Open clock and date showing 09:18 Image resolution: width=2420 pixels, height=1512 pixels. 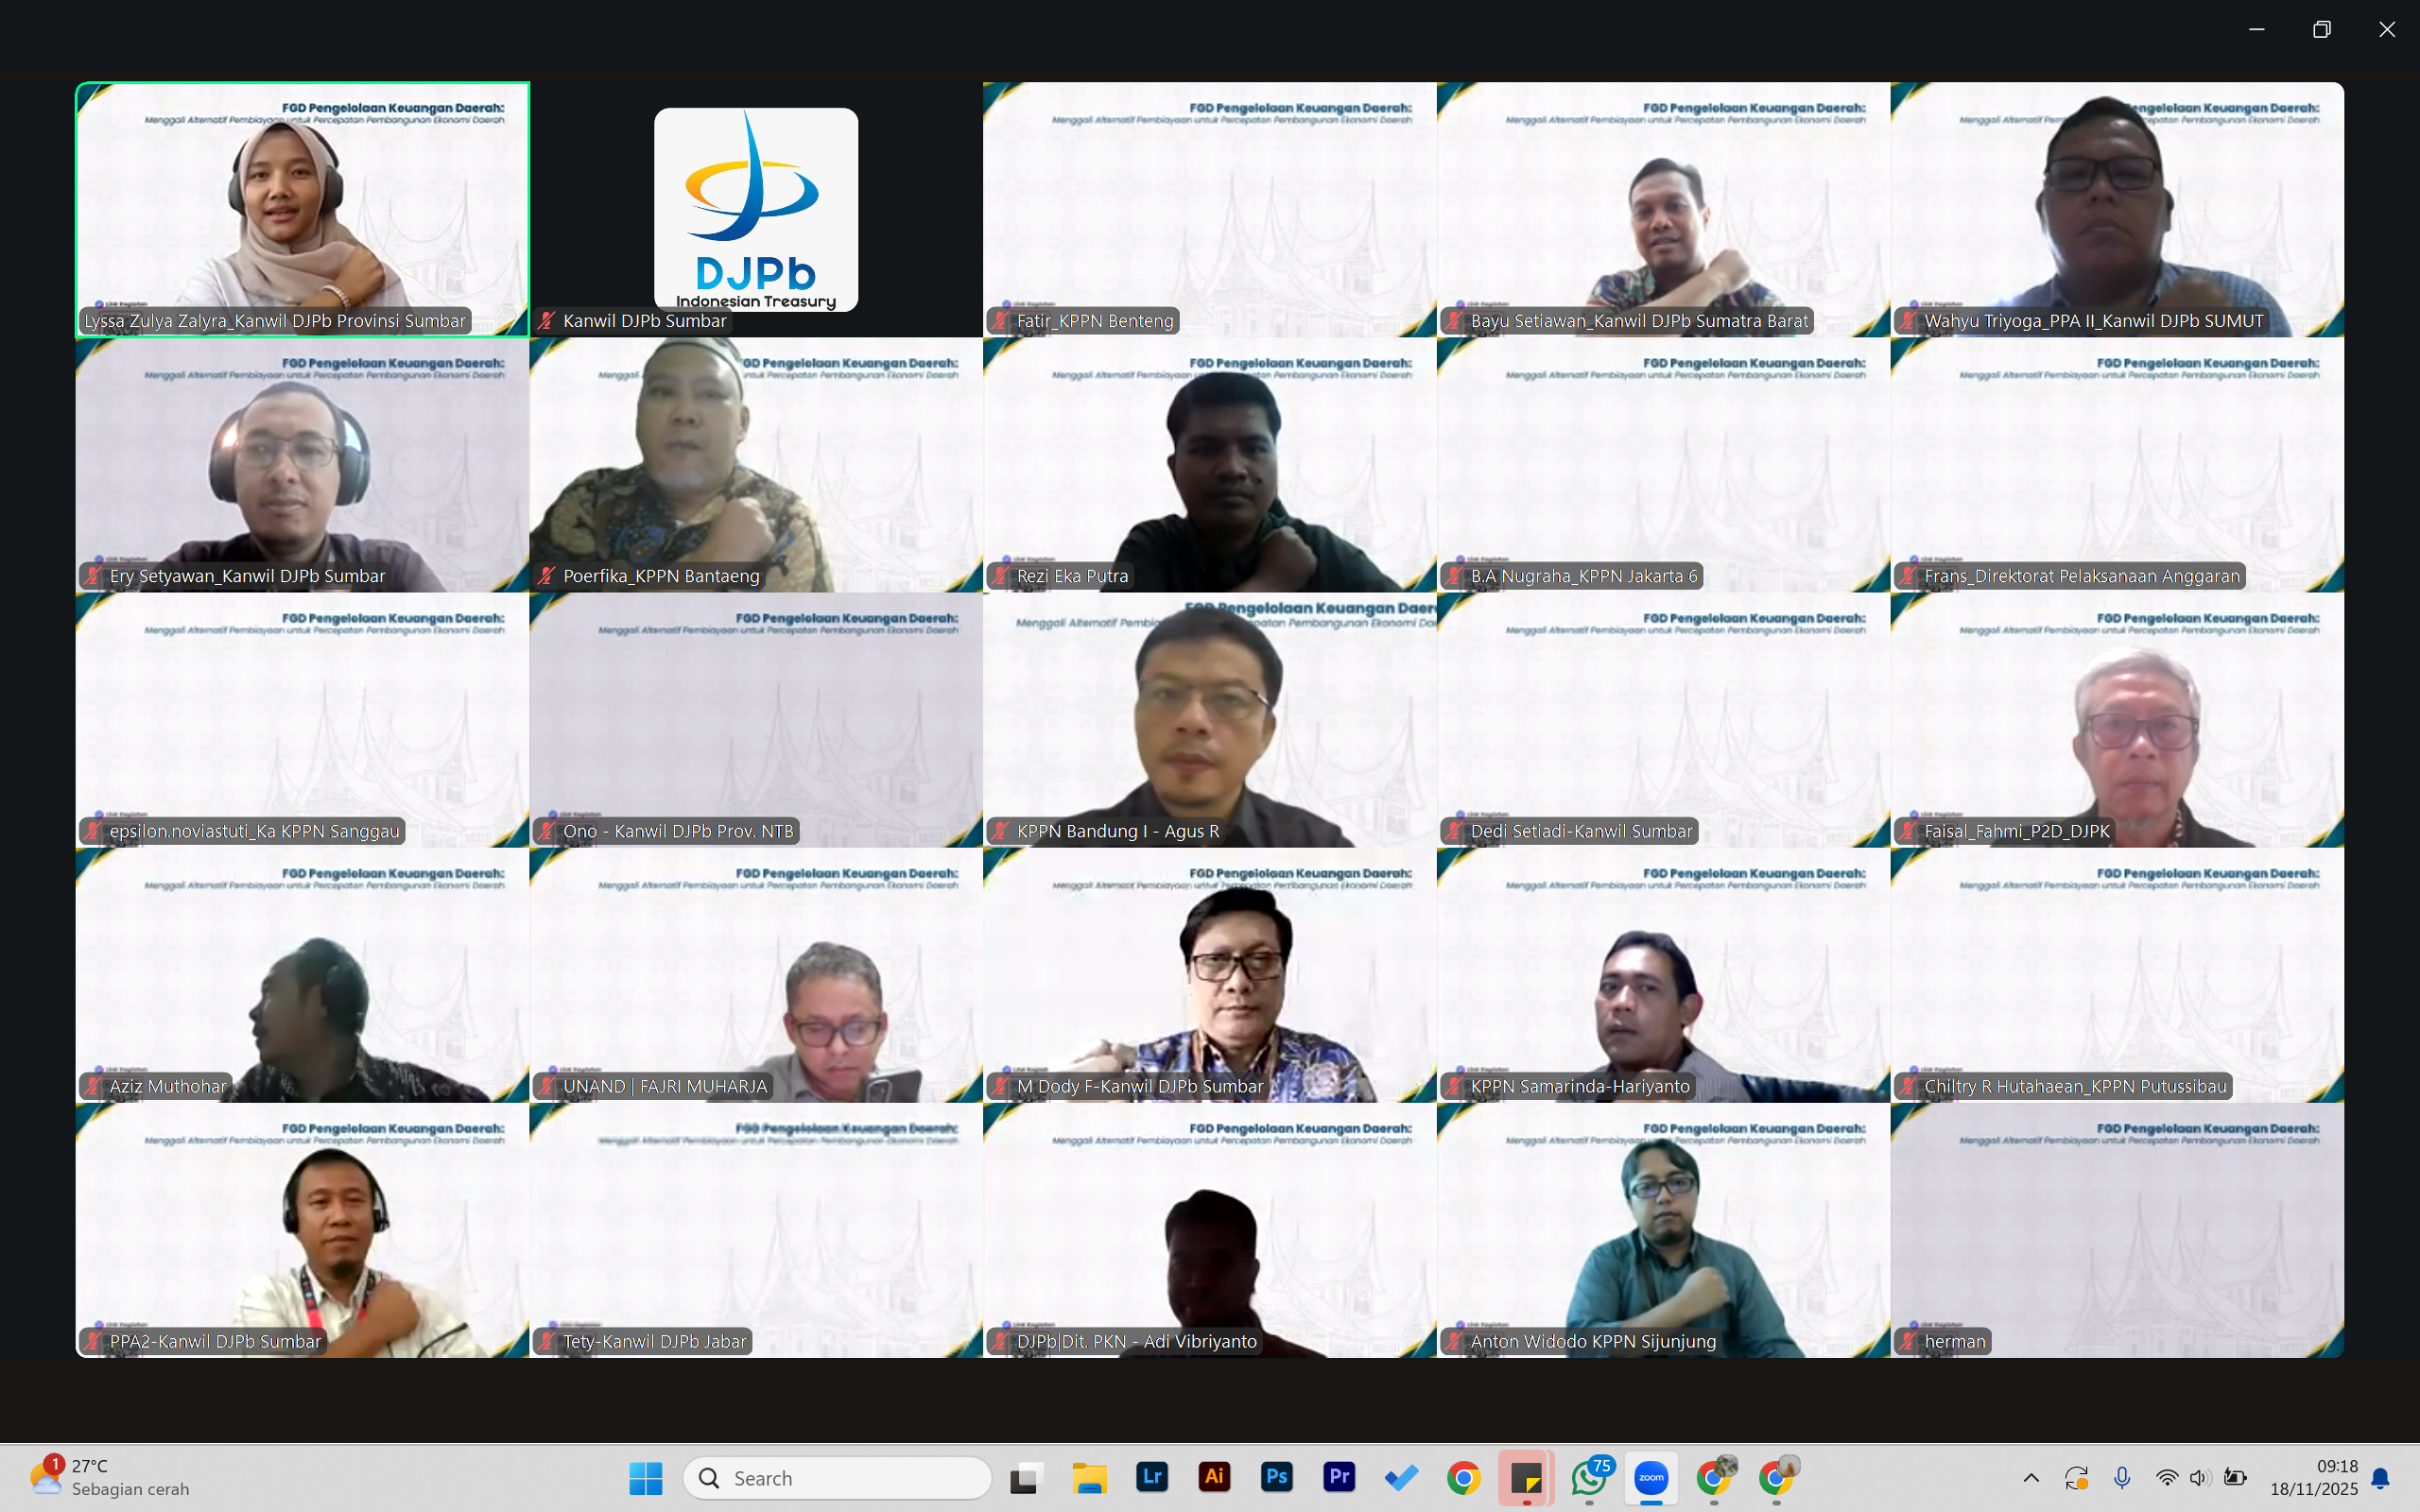[2313, 1477]
